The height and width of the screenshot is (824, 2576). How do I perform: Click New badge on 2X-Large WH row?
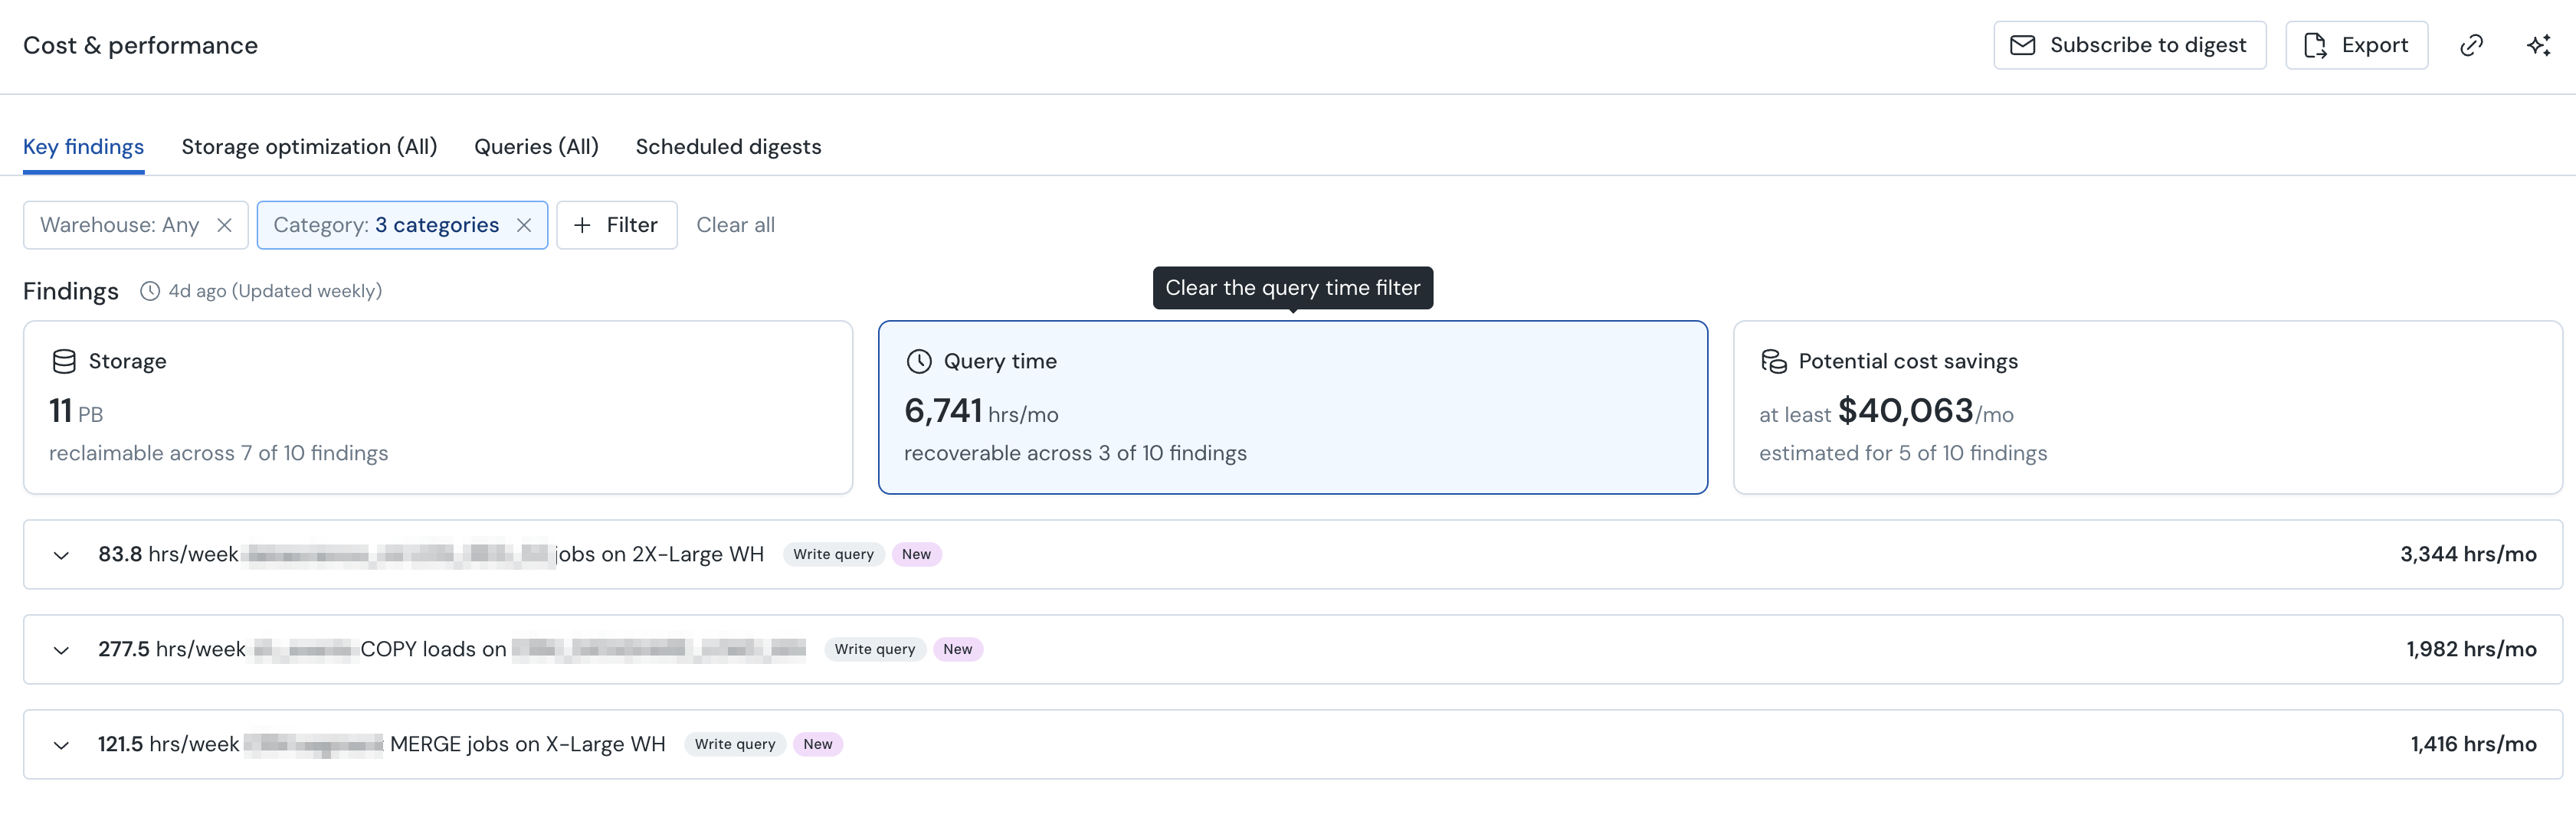click(x=916, y=554)
